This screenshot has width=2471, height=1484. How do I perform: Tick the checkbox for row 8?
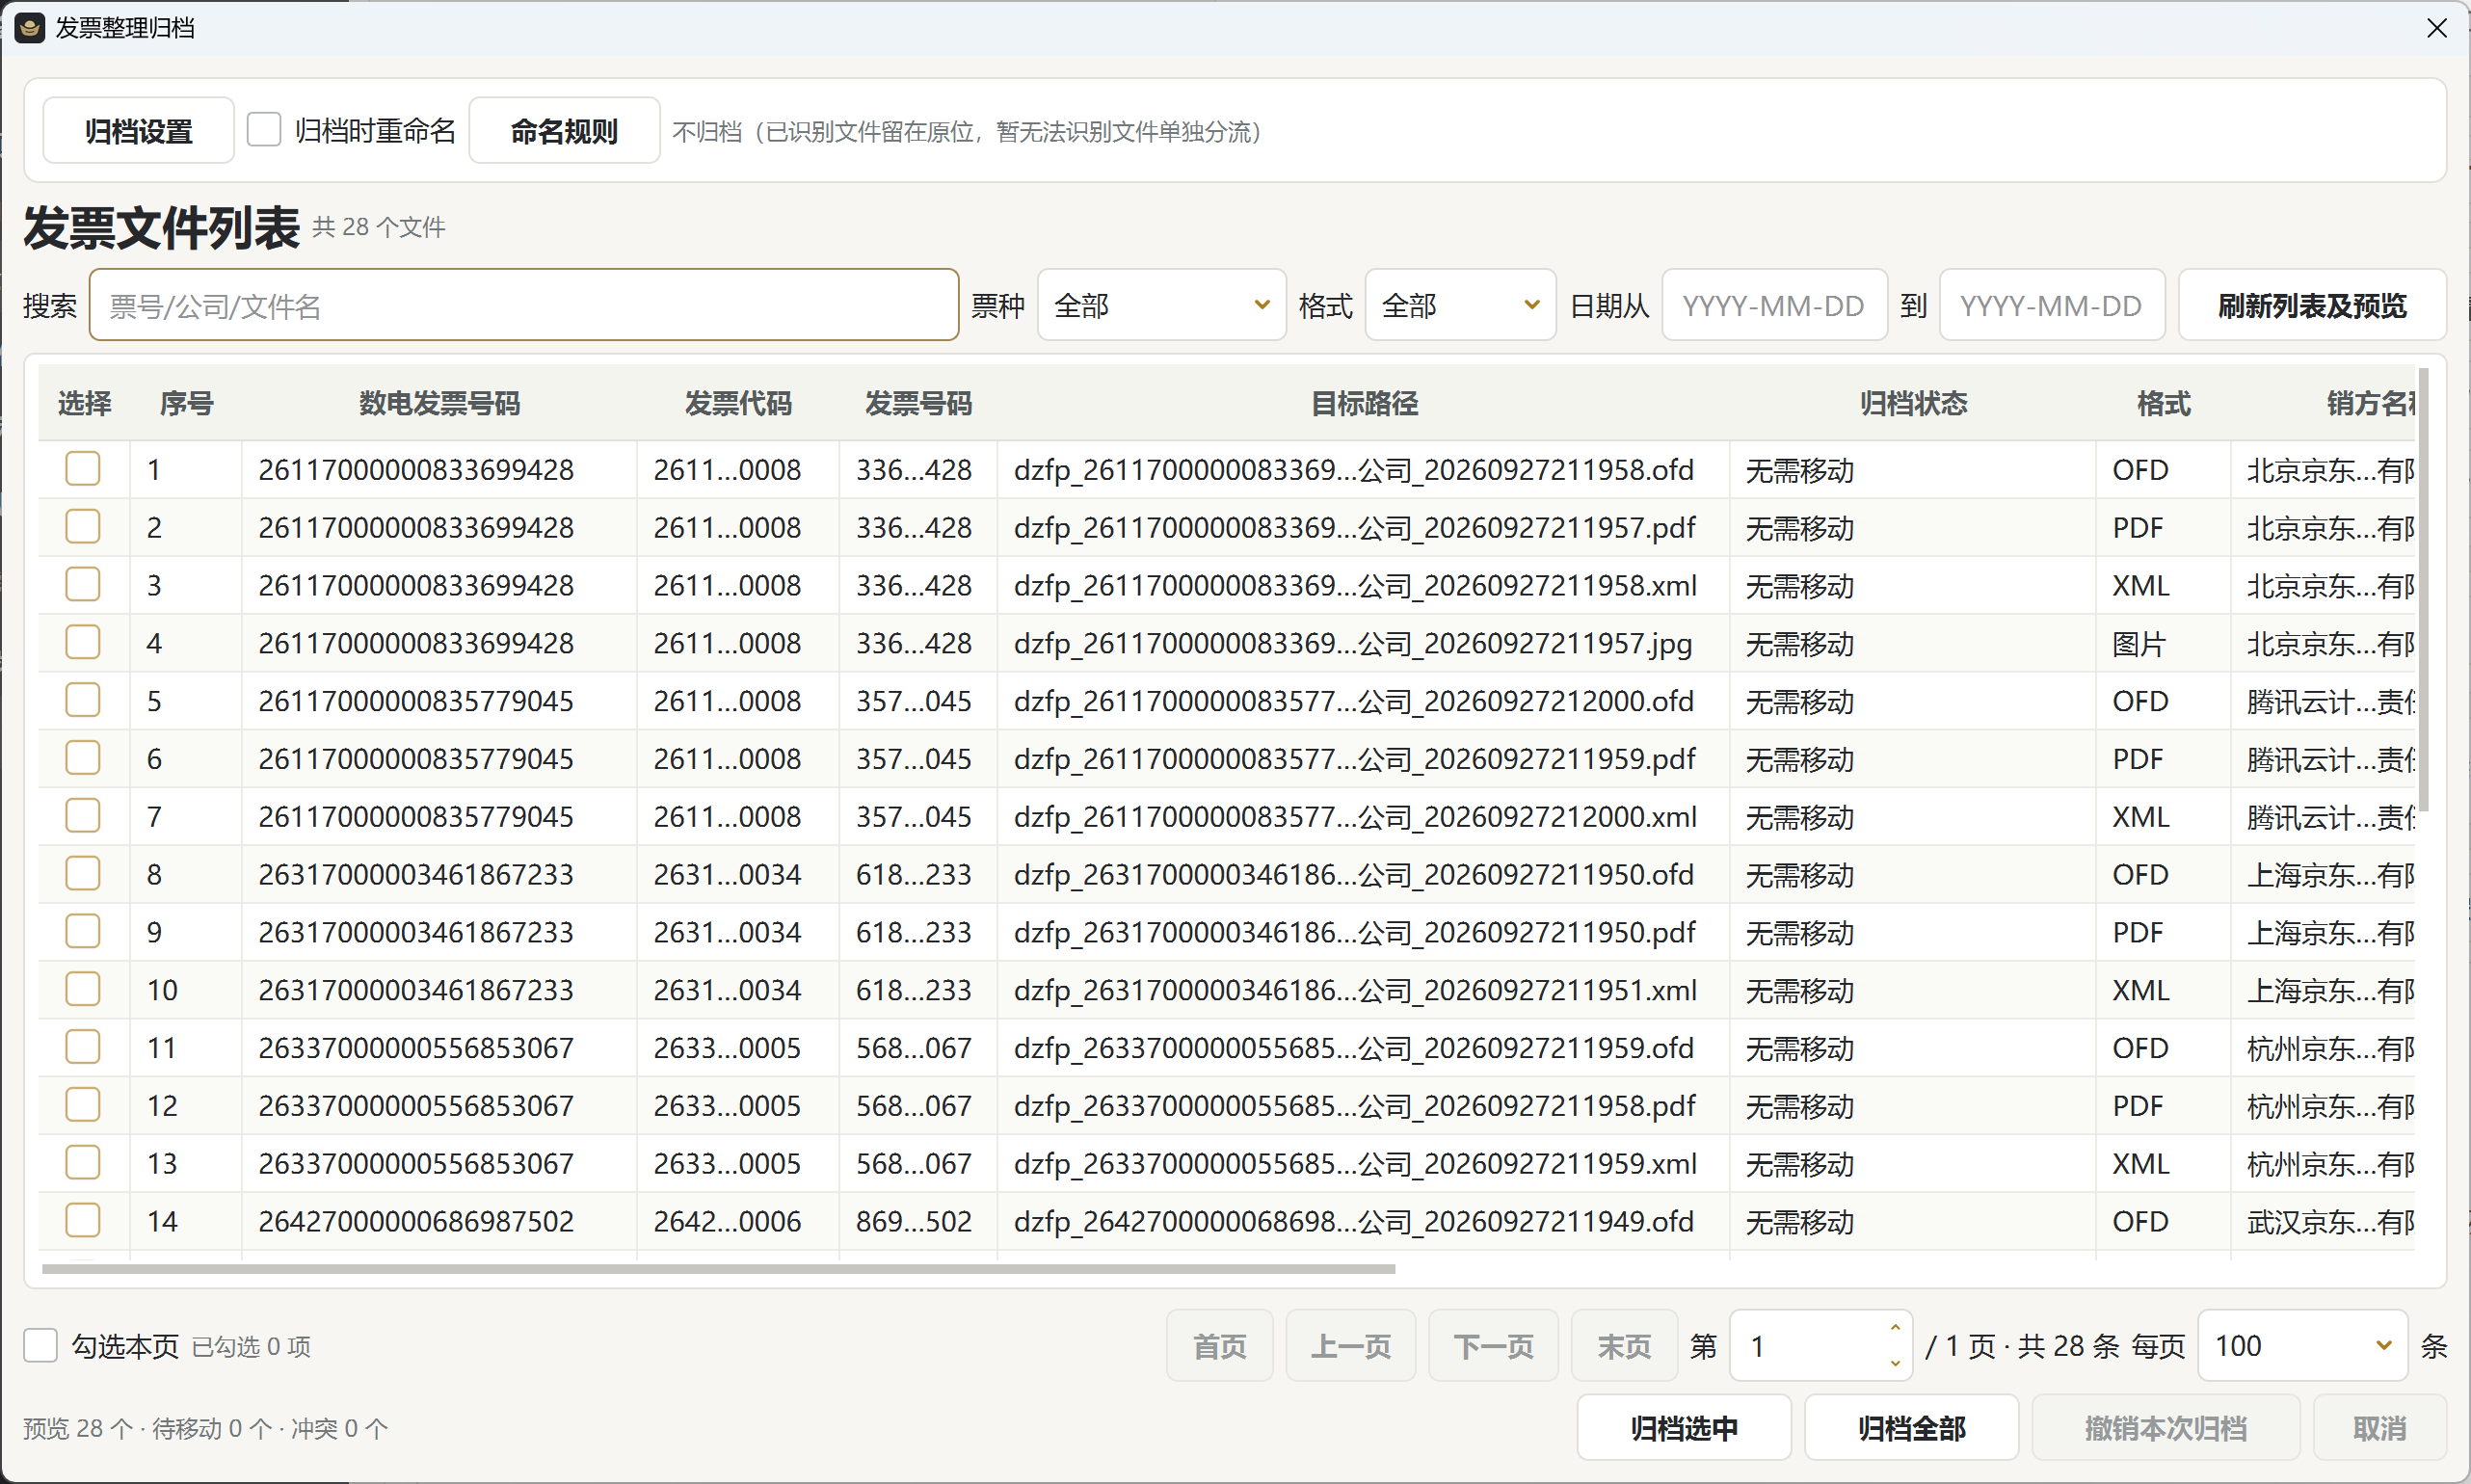pos(83,874)
